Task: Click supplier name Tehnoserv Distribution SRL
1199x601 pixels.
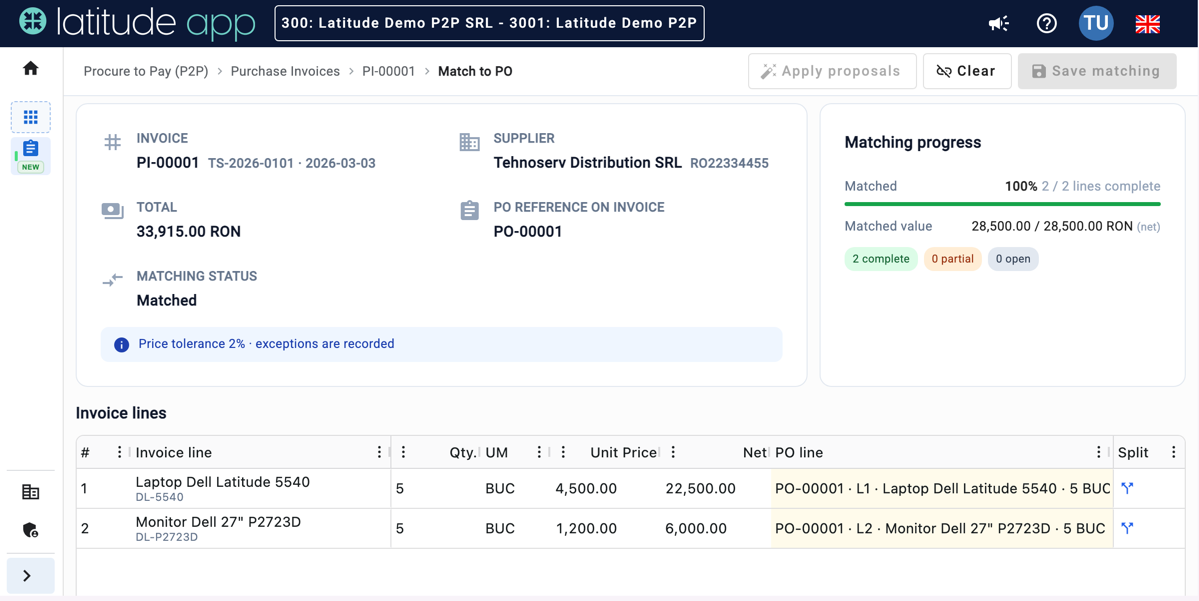Action: pos(587,163)
